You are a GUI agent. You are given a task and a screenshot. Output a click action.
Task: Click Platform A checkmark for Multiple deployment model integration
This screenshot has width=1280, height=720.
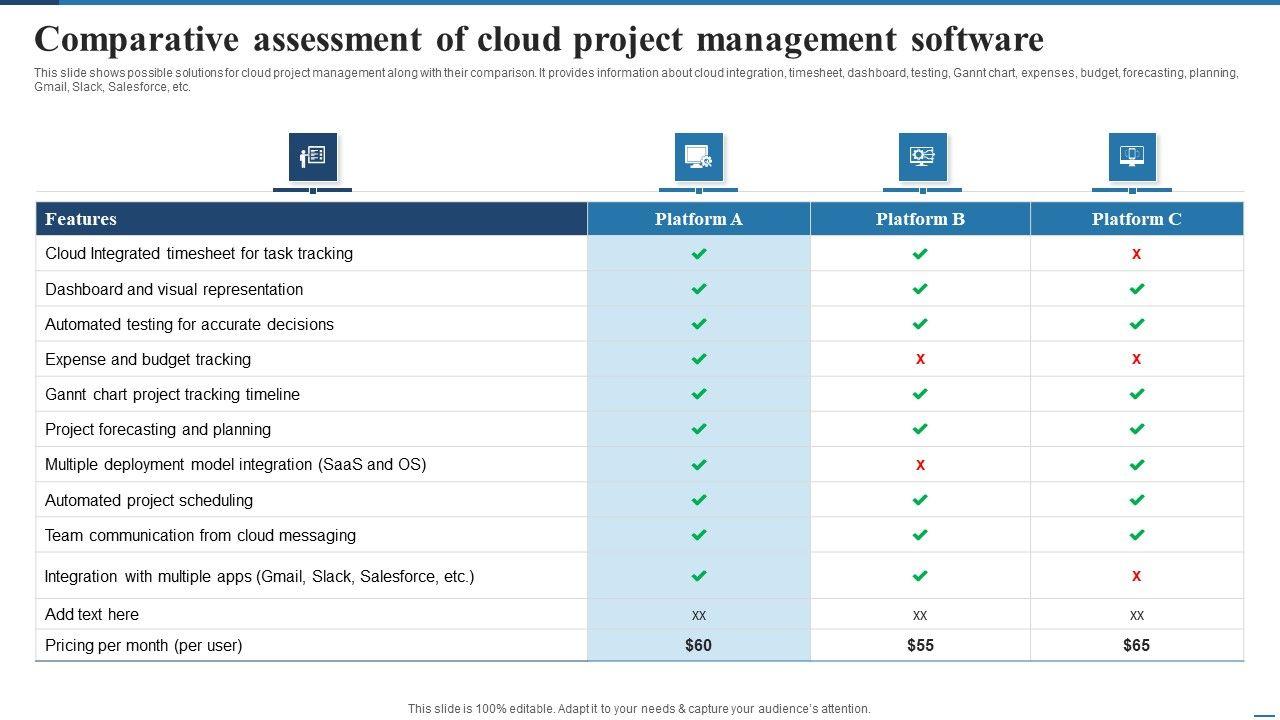point(699,465)
